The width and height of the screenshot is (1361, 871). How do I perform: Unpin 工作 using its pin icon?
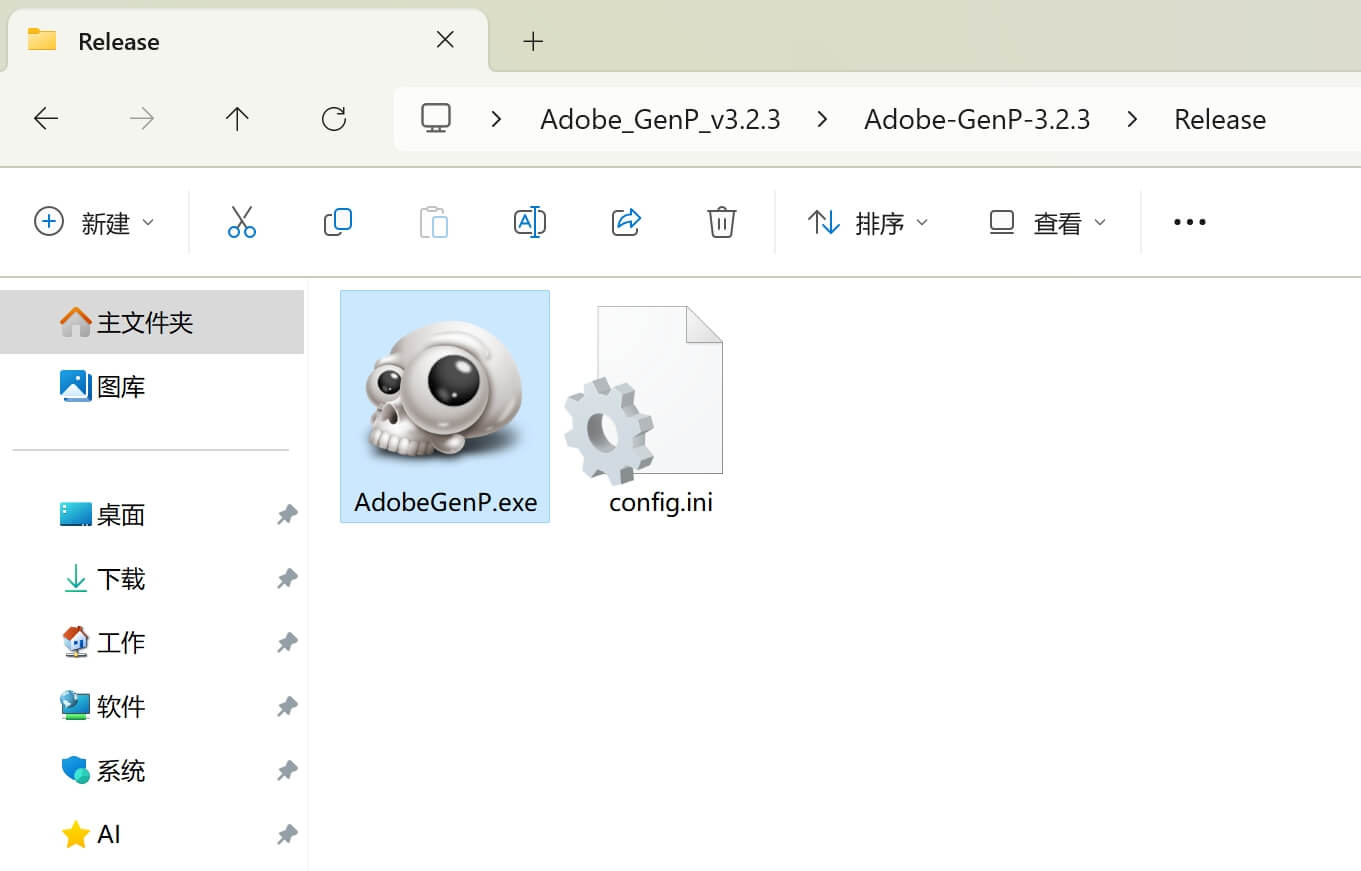pos(287,643)
